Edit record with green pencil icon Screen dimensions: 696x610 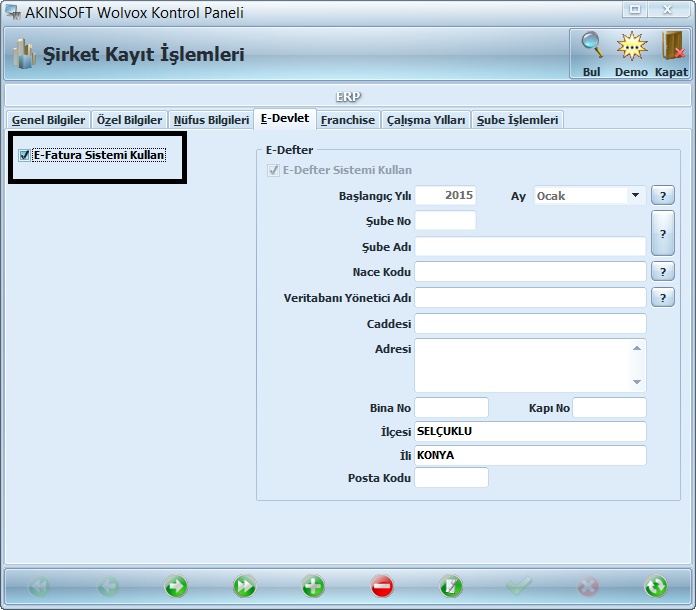click(451, 586)
